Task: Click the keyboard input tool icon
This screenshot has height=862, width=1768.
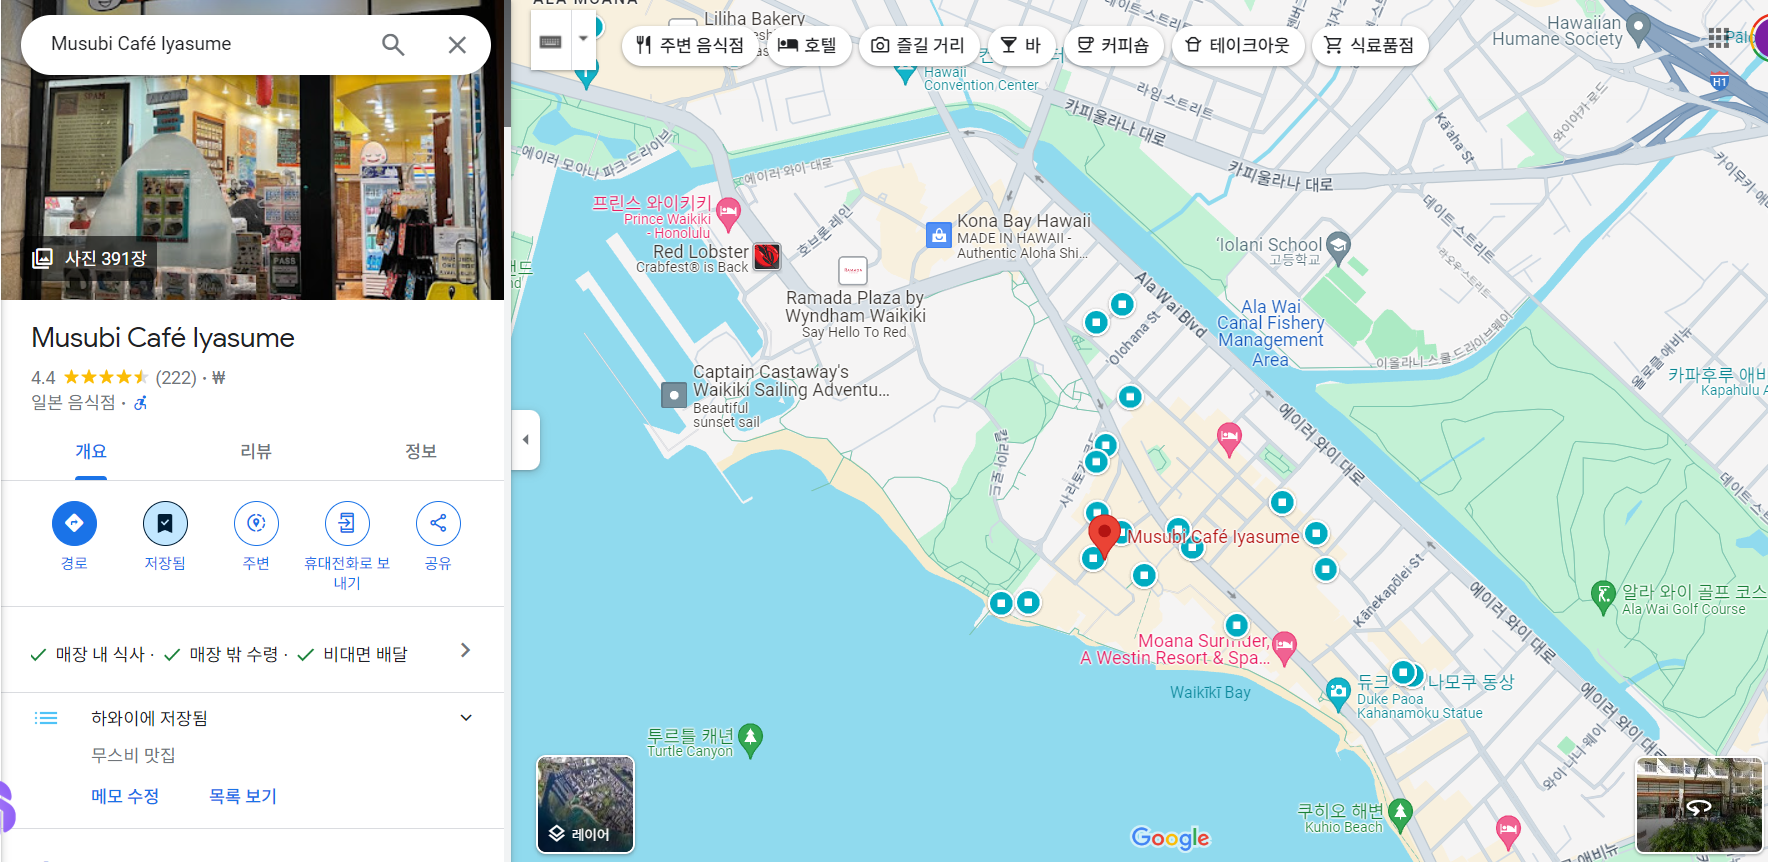Action: pos(551,41)
